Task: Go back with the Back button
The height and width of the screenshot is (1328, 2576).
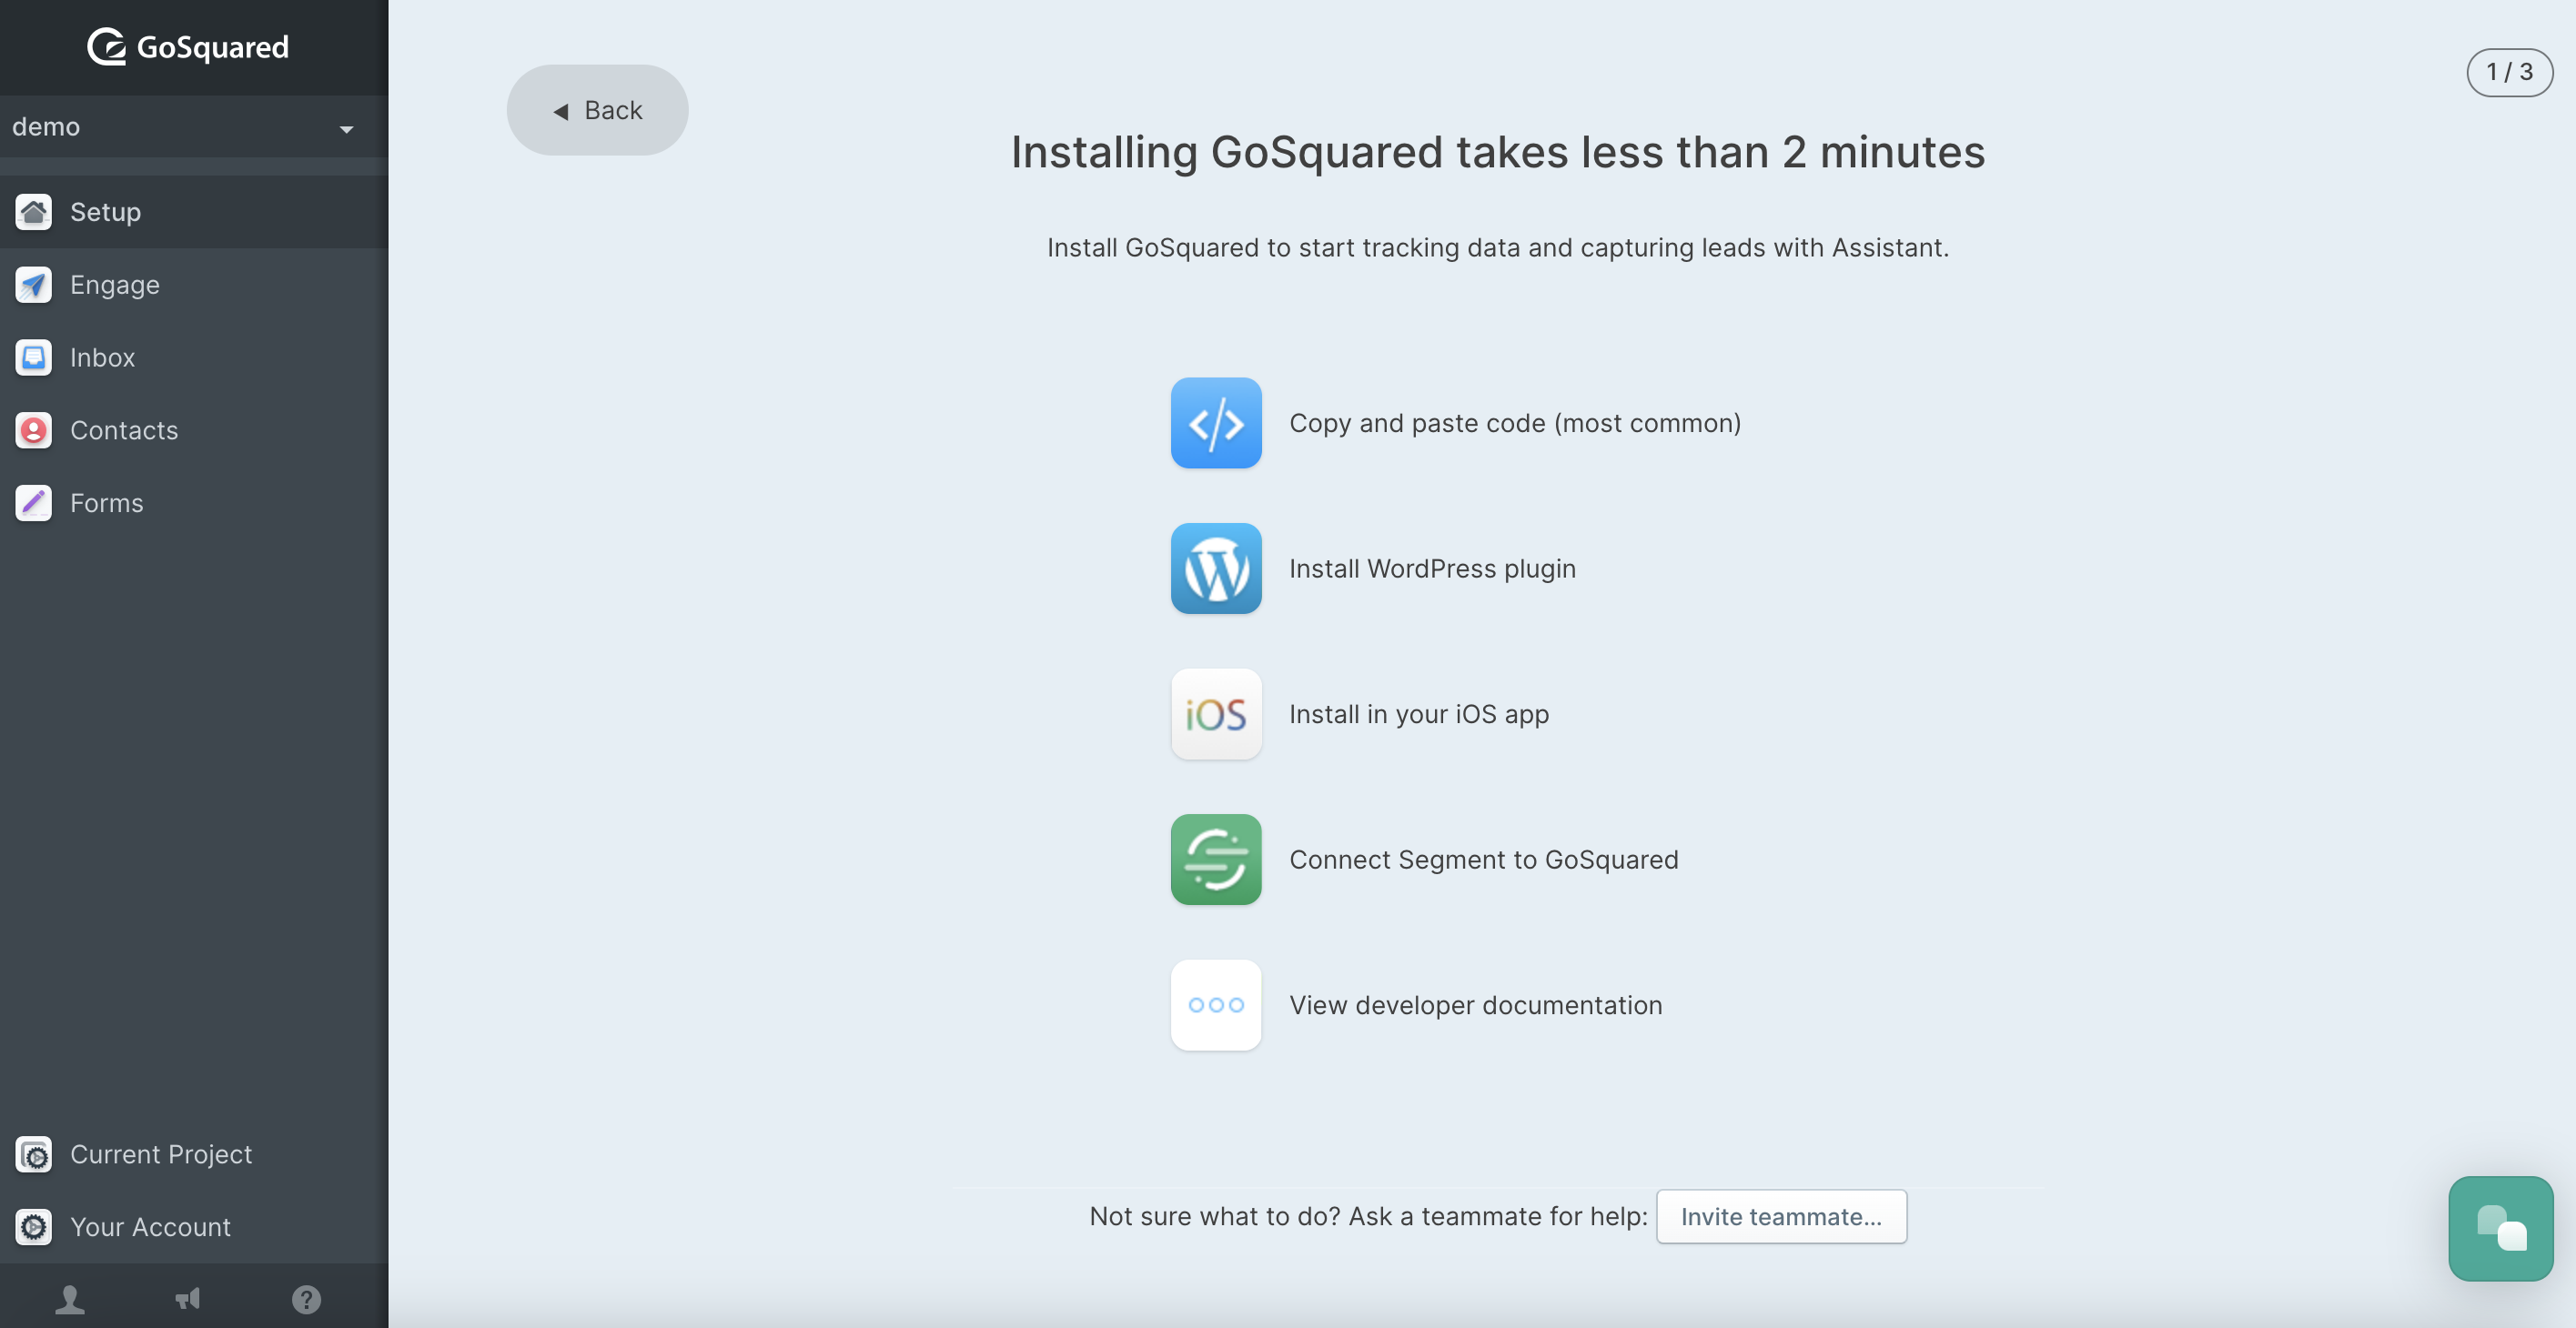Action: point(597,110)
